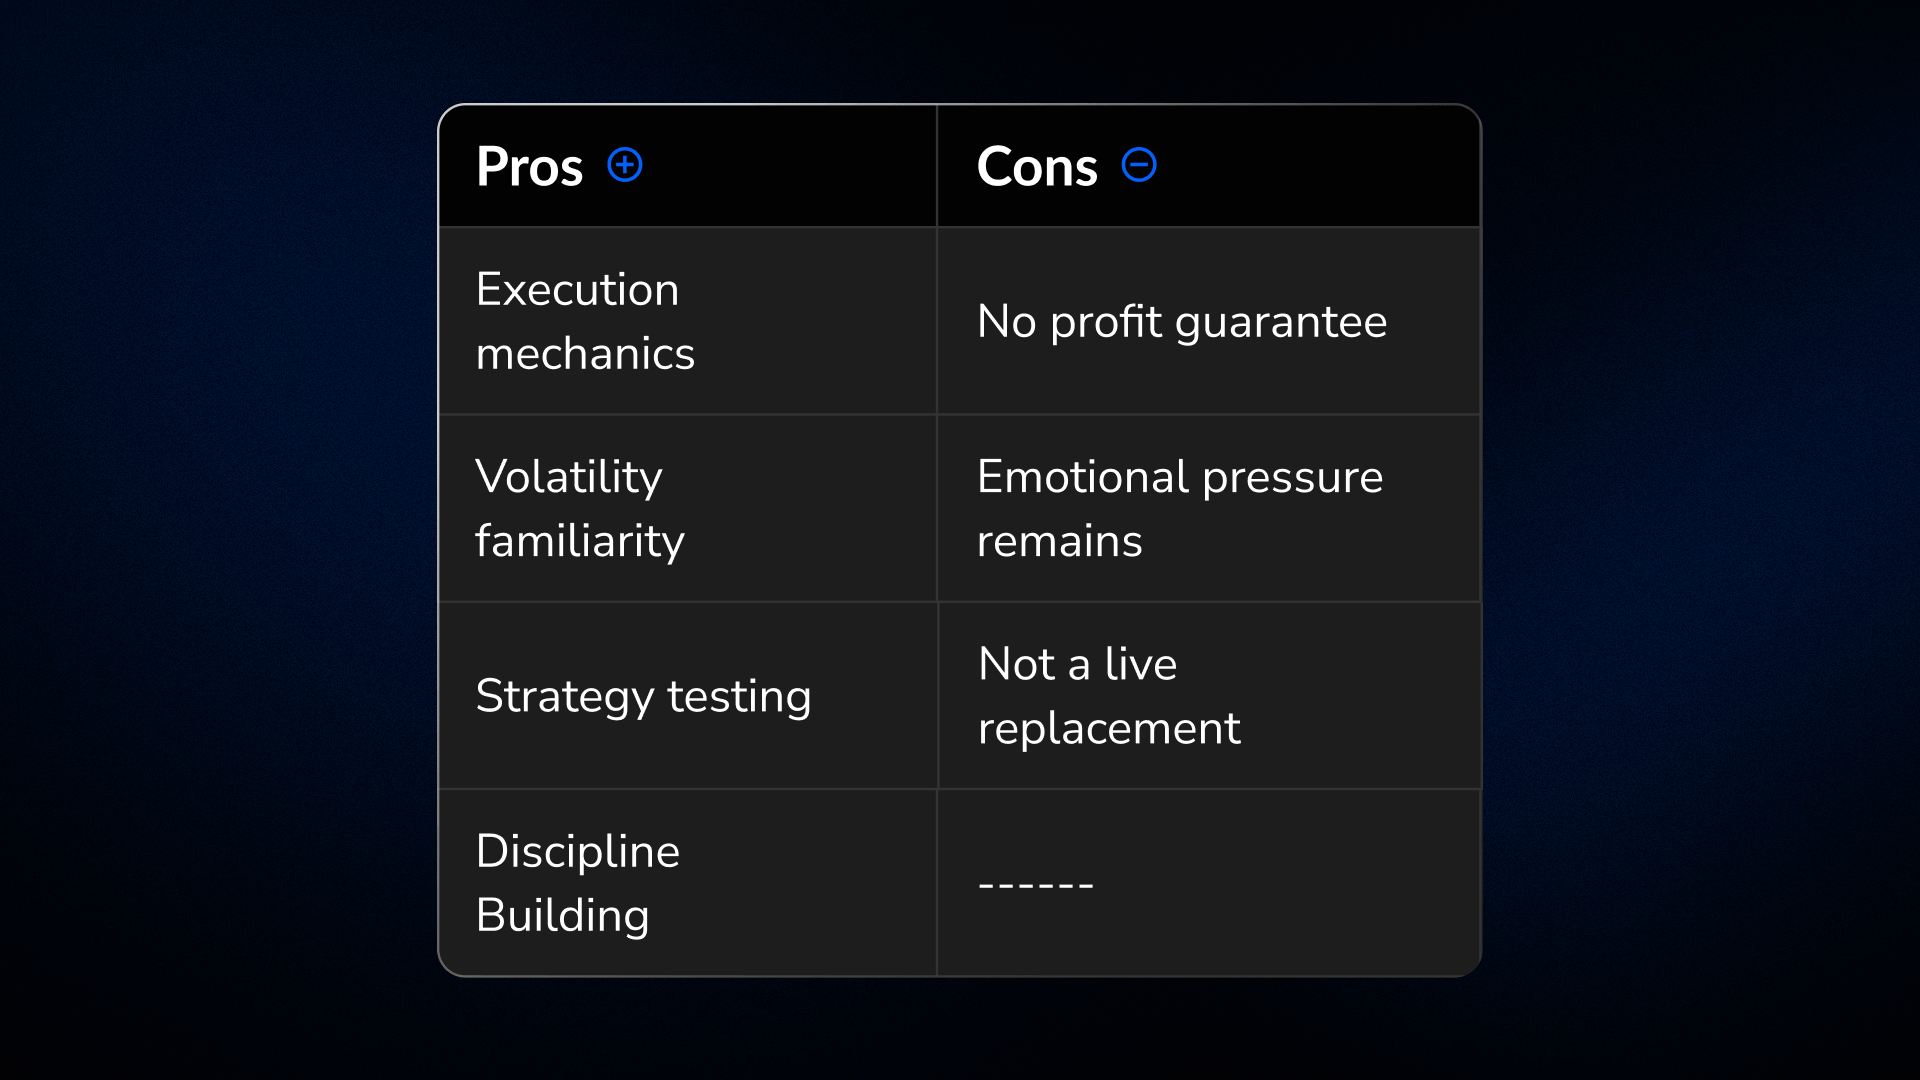Click the words Not a live
This screenshot has height=1080, width=1920.
click(1077, 664)
